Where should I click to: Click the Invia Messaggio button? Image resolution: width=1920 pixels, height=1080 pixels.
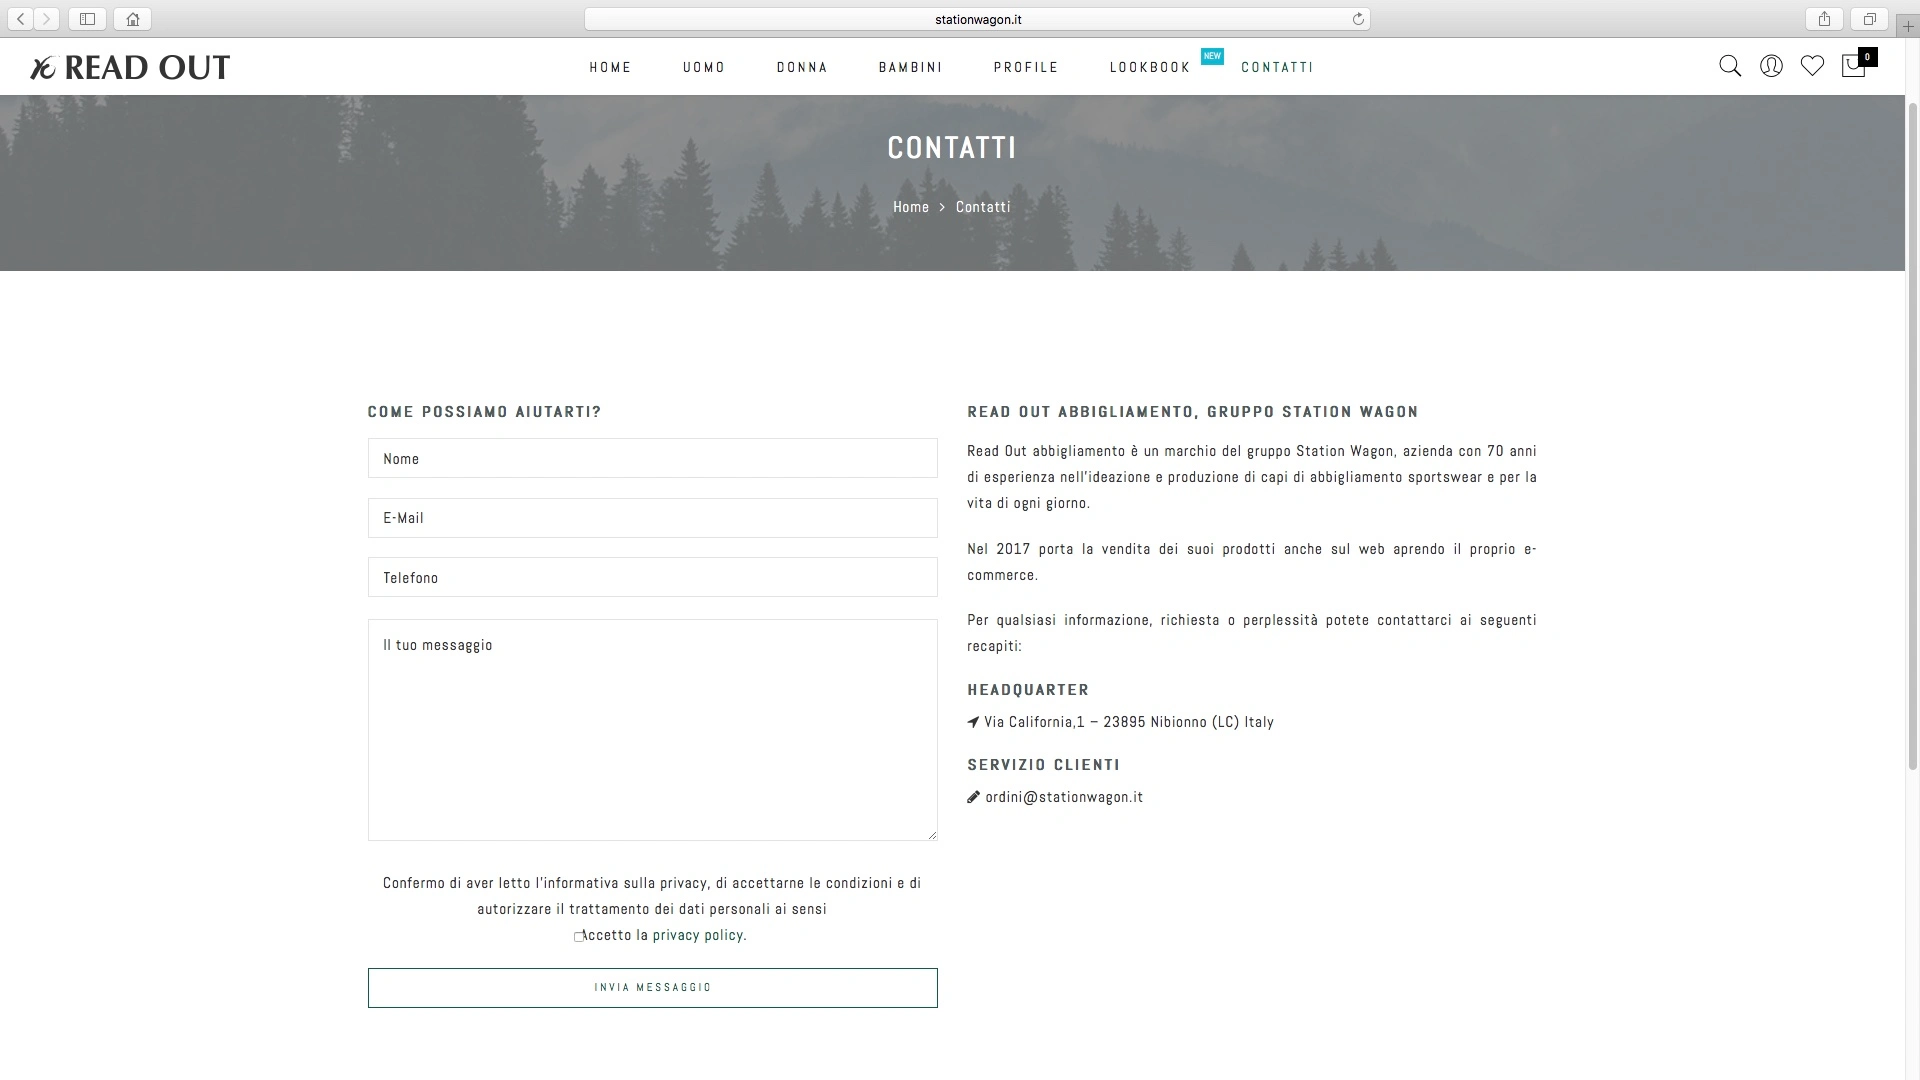click(652, 988)
